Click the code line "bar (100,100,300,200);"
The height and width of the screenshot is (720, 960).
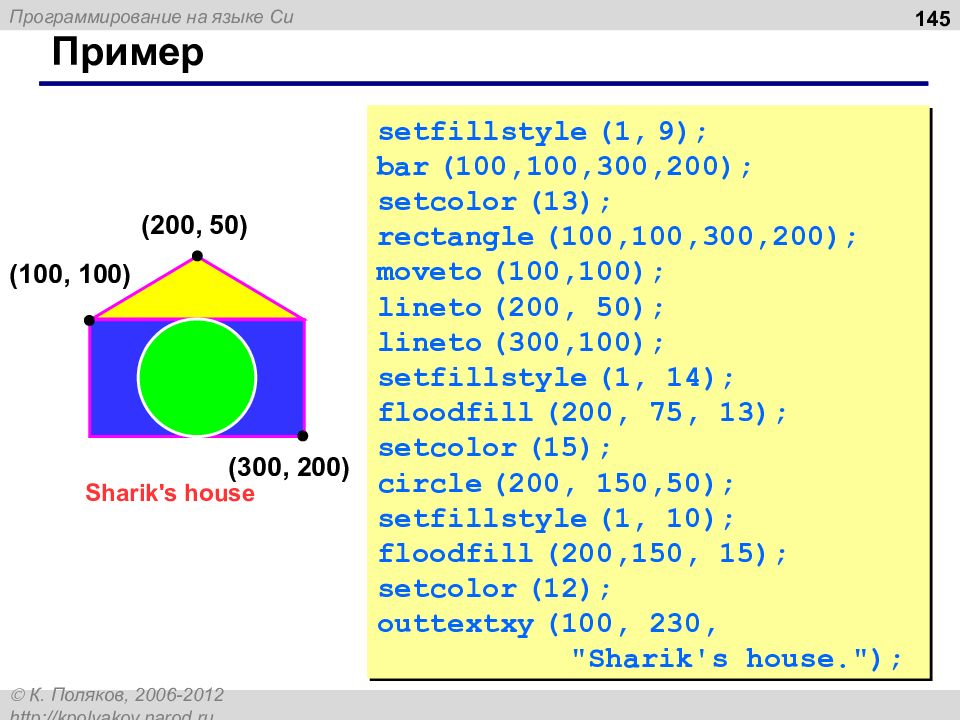[x=564, y=167]
